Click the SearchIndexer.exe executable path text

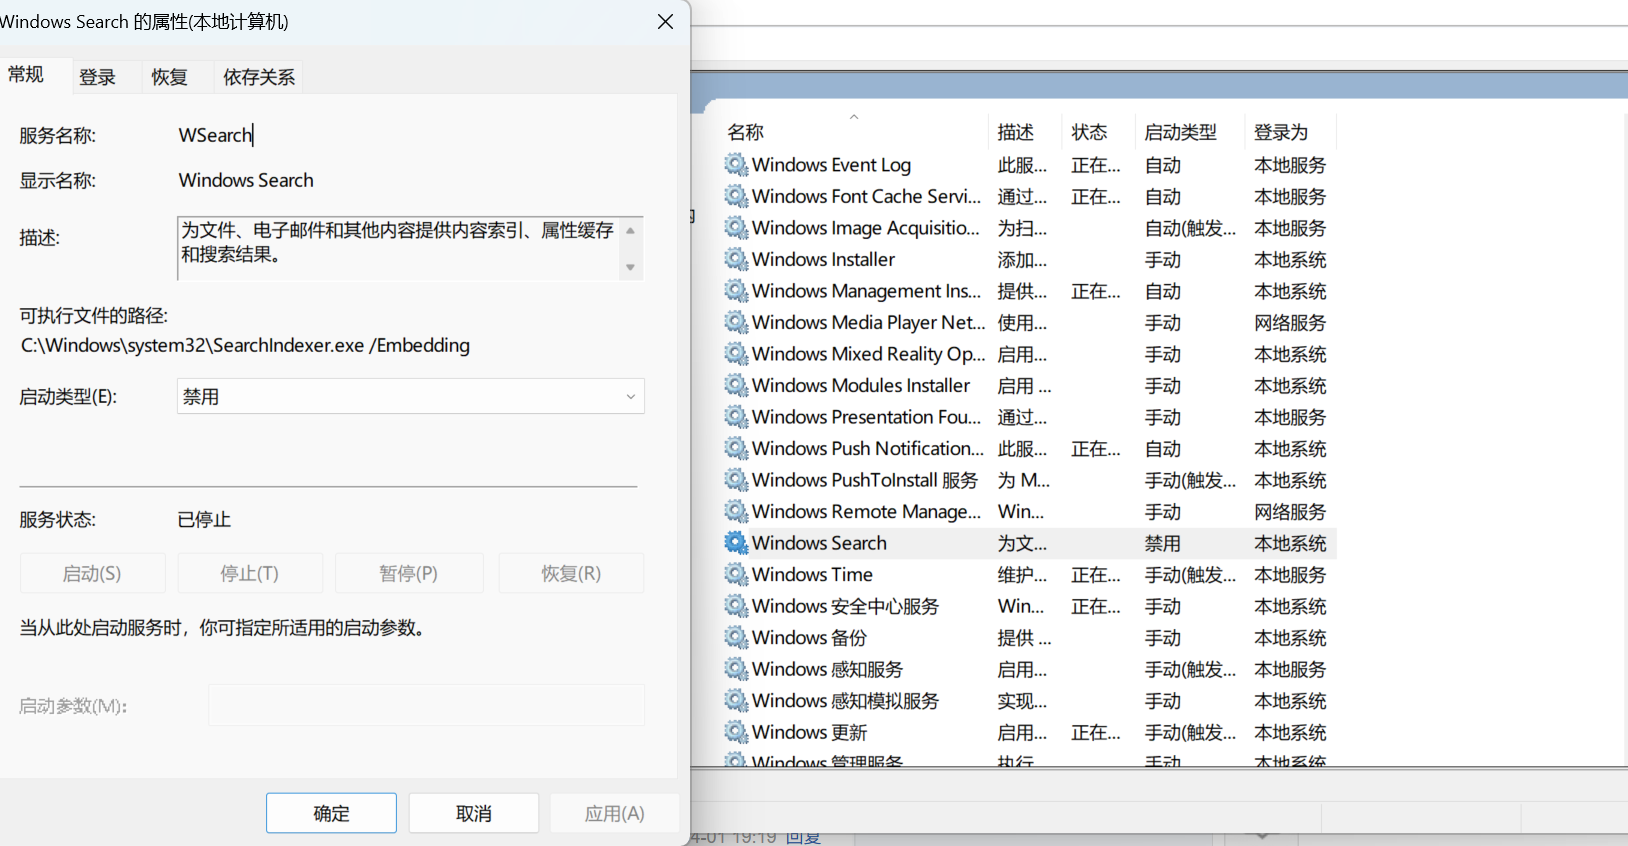pos(245,345)
